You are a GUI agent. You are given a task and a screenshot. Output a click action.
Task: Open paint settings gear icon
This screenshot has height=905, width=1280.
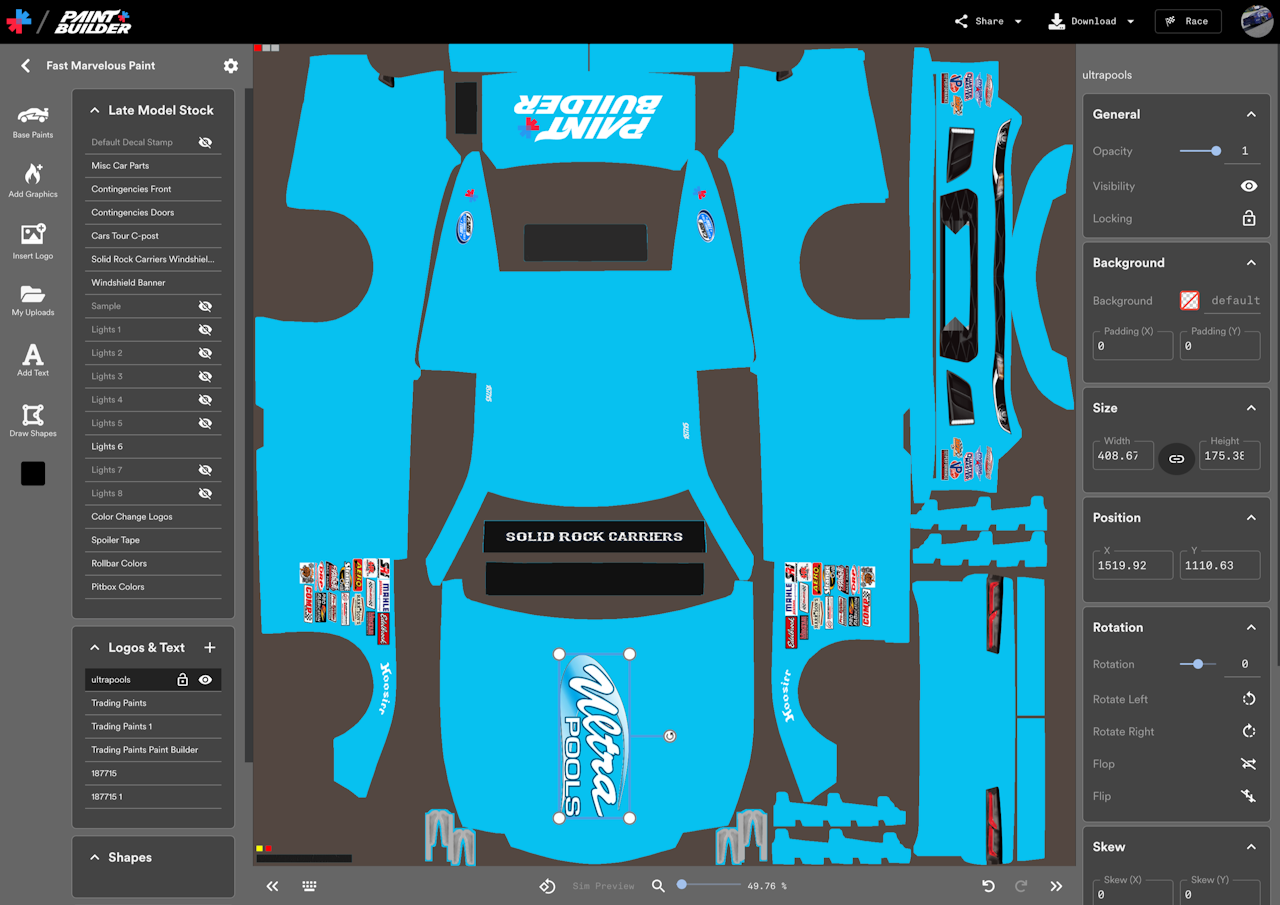[231, 66]
